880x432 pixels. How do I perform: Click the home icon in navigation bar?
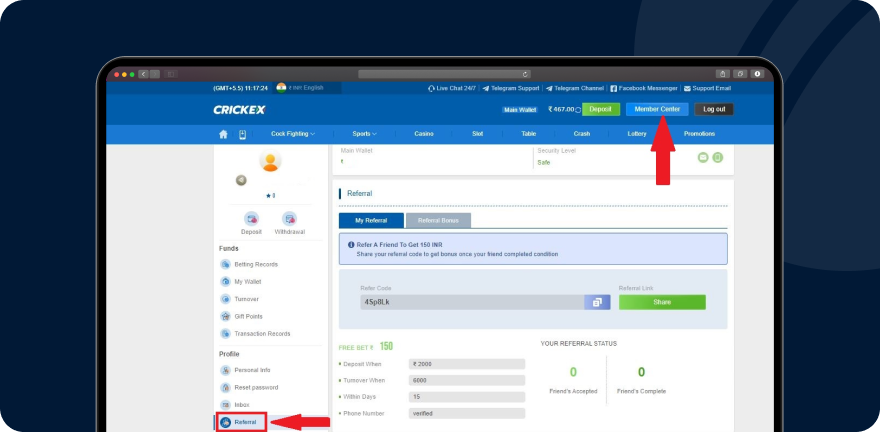pos(223,134)
